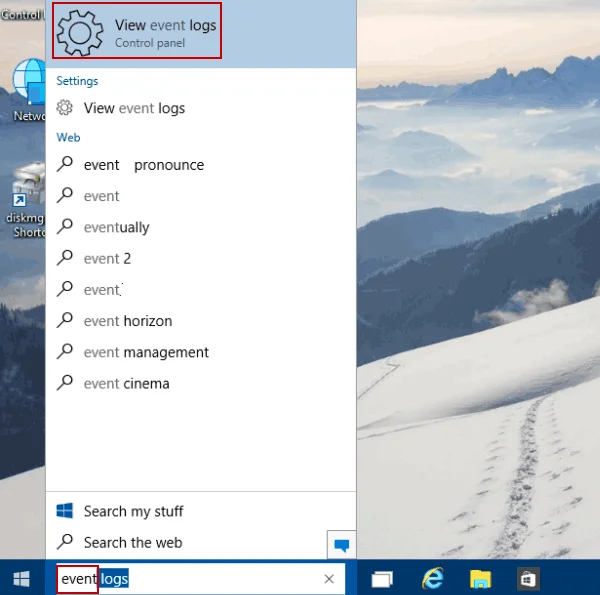Pick the 'event management' suggestion
Screen dimensions: 600x595
[x=201, y=352]
